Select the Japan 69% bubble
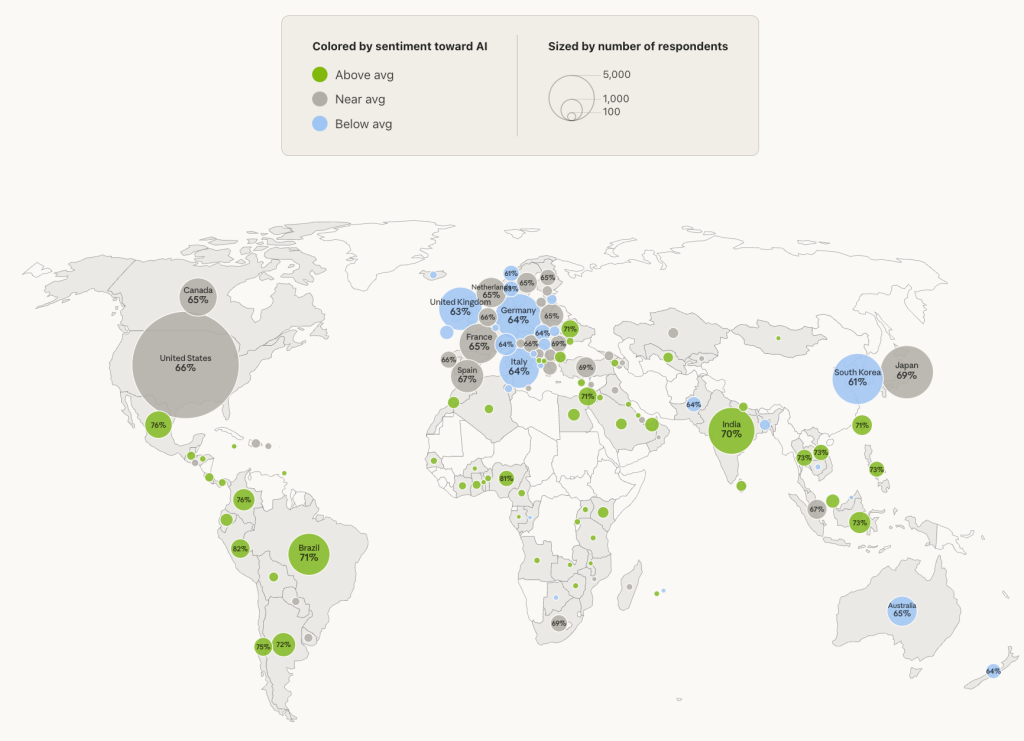Viewport: 1024px width, 741px height. point(907,371)
